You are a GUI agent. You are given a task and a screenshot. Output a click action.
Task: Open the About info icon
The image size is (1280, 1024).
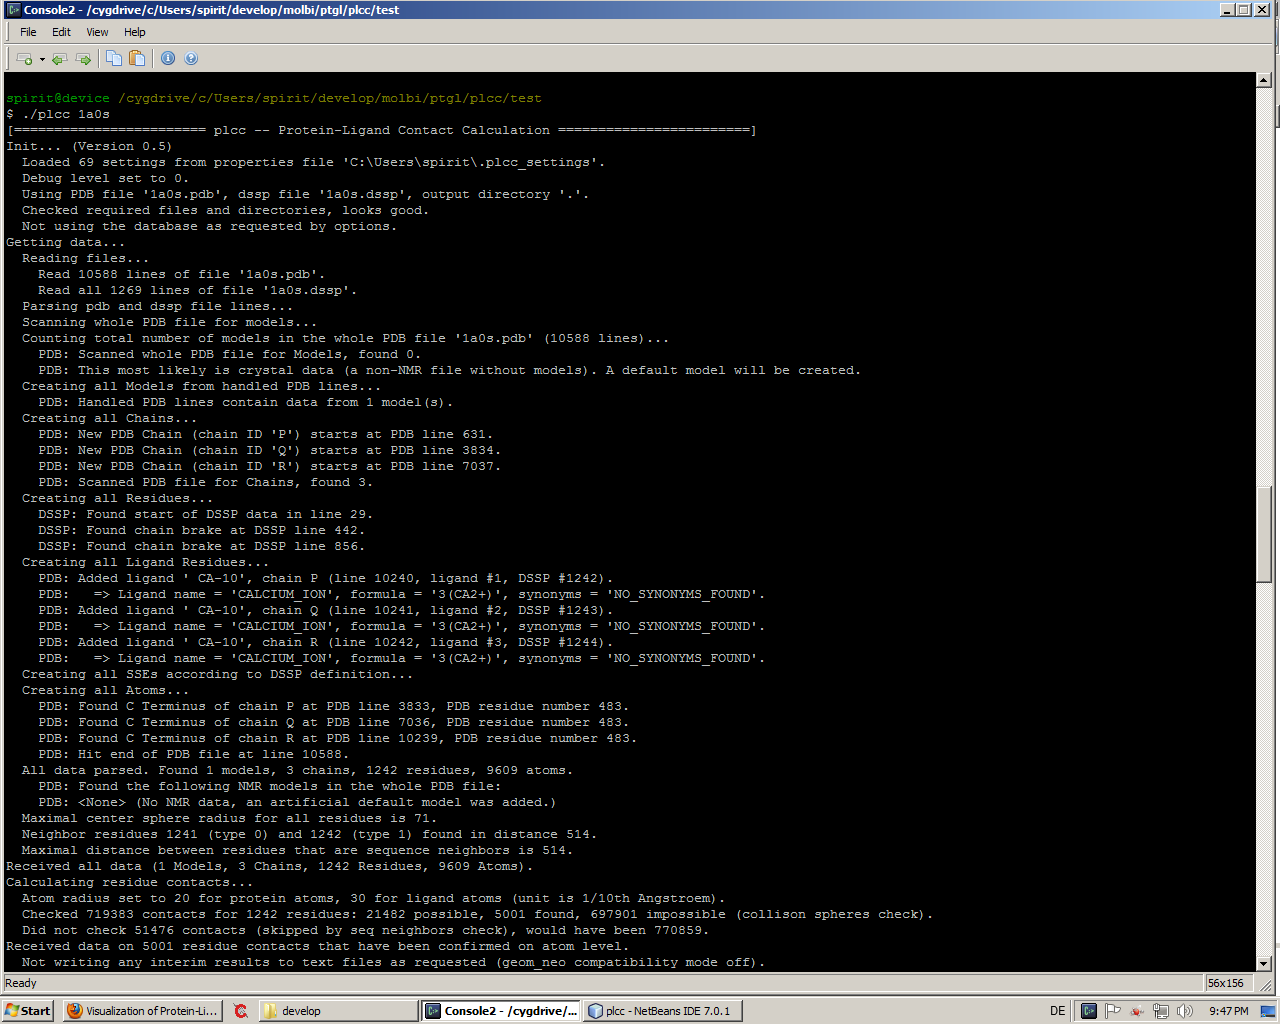click(x=168, y=58)
